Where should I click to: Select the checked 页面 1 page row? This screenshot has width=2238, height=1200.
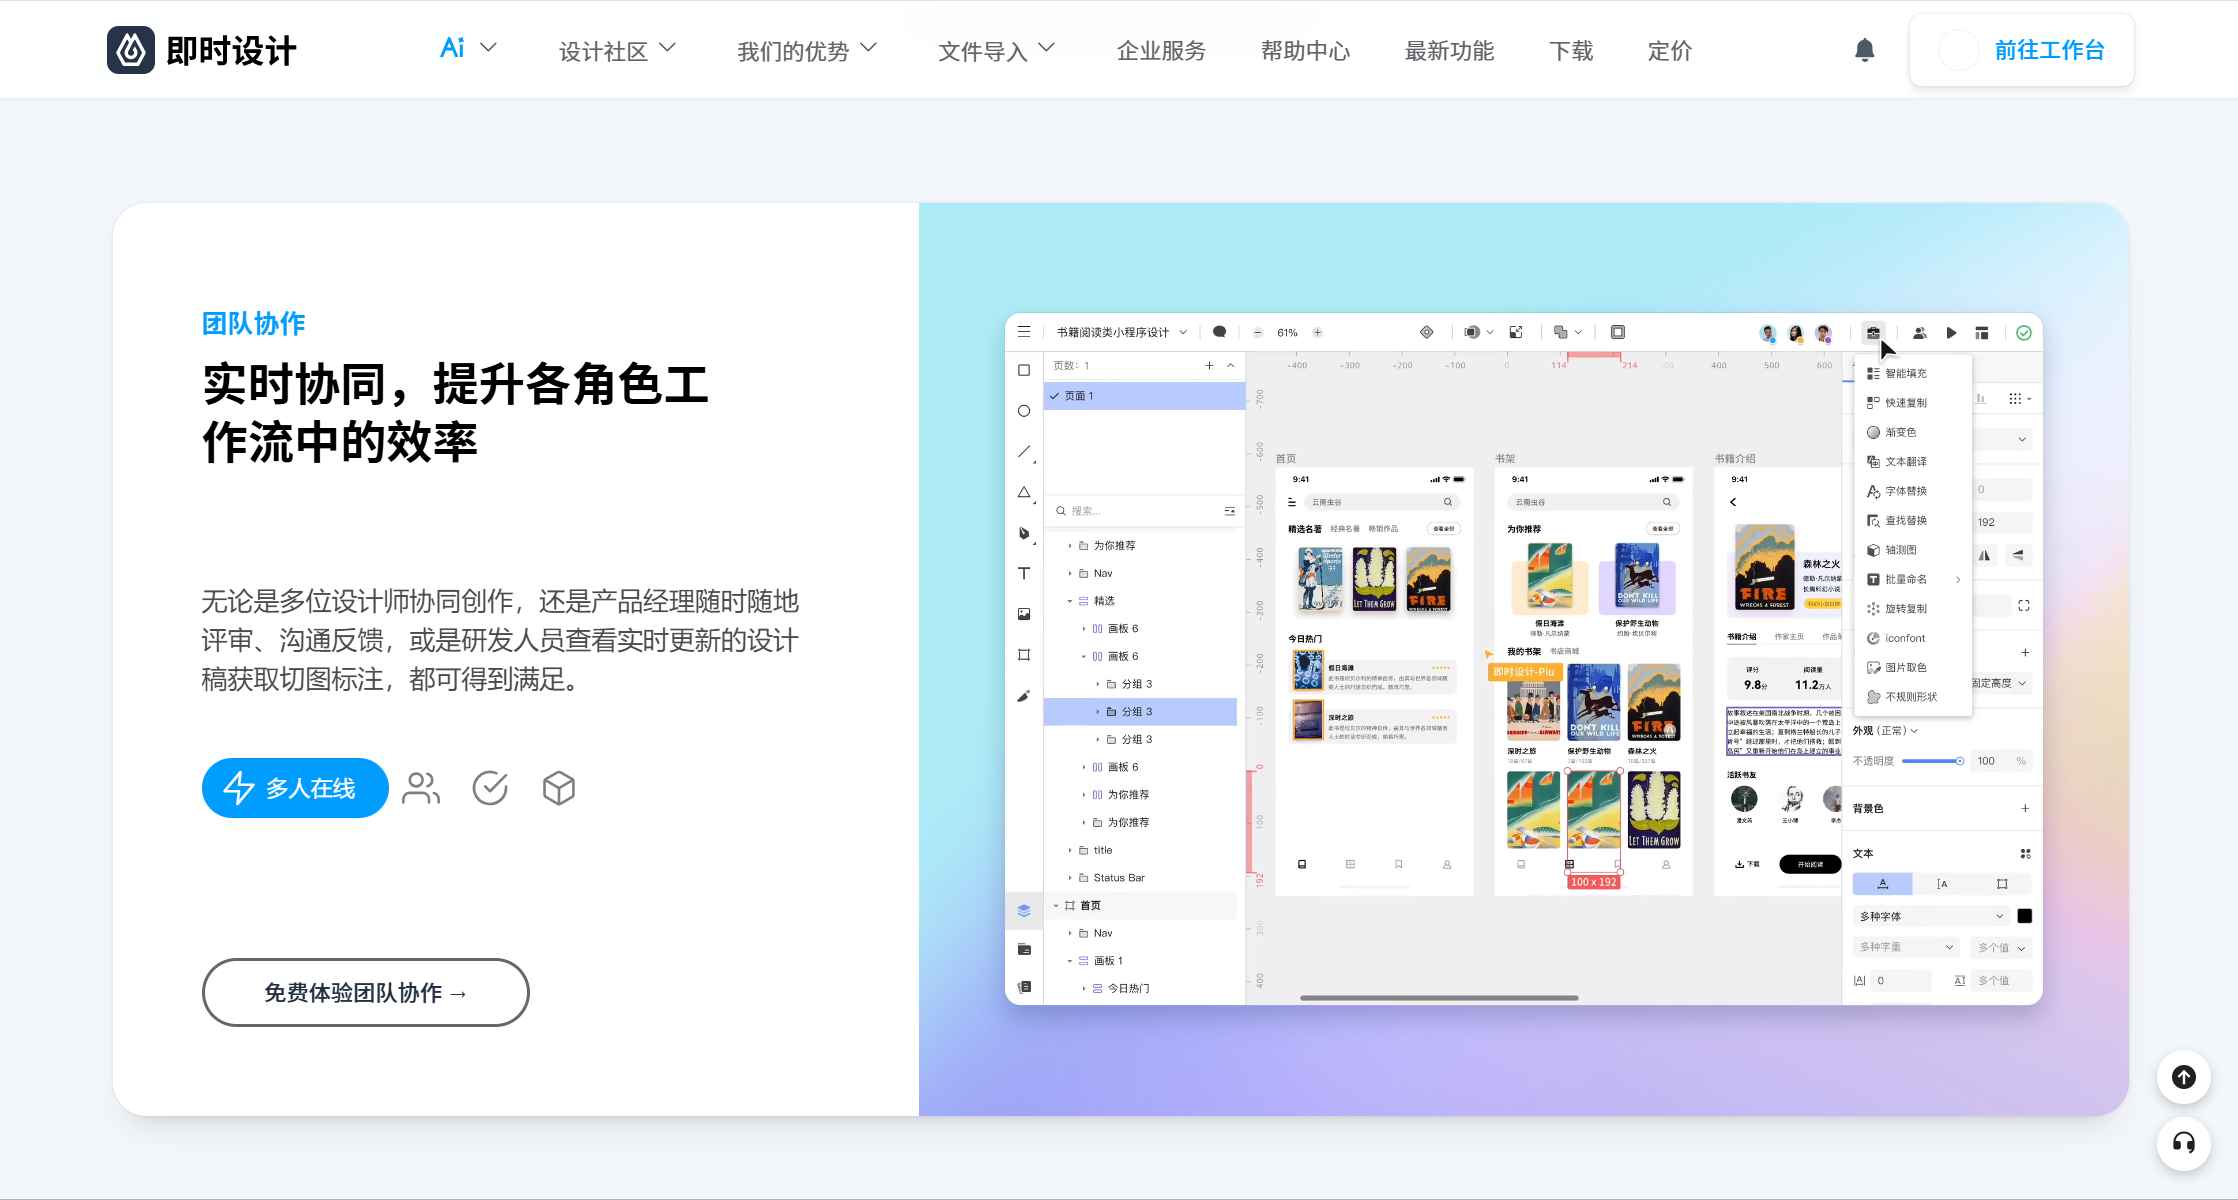1144,396
